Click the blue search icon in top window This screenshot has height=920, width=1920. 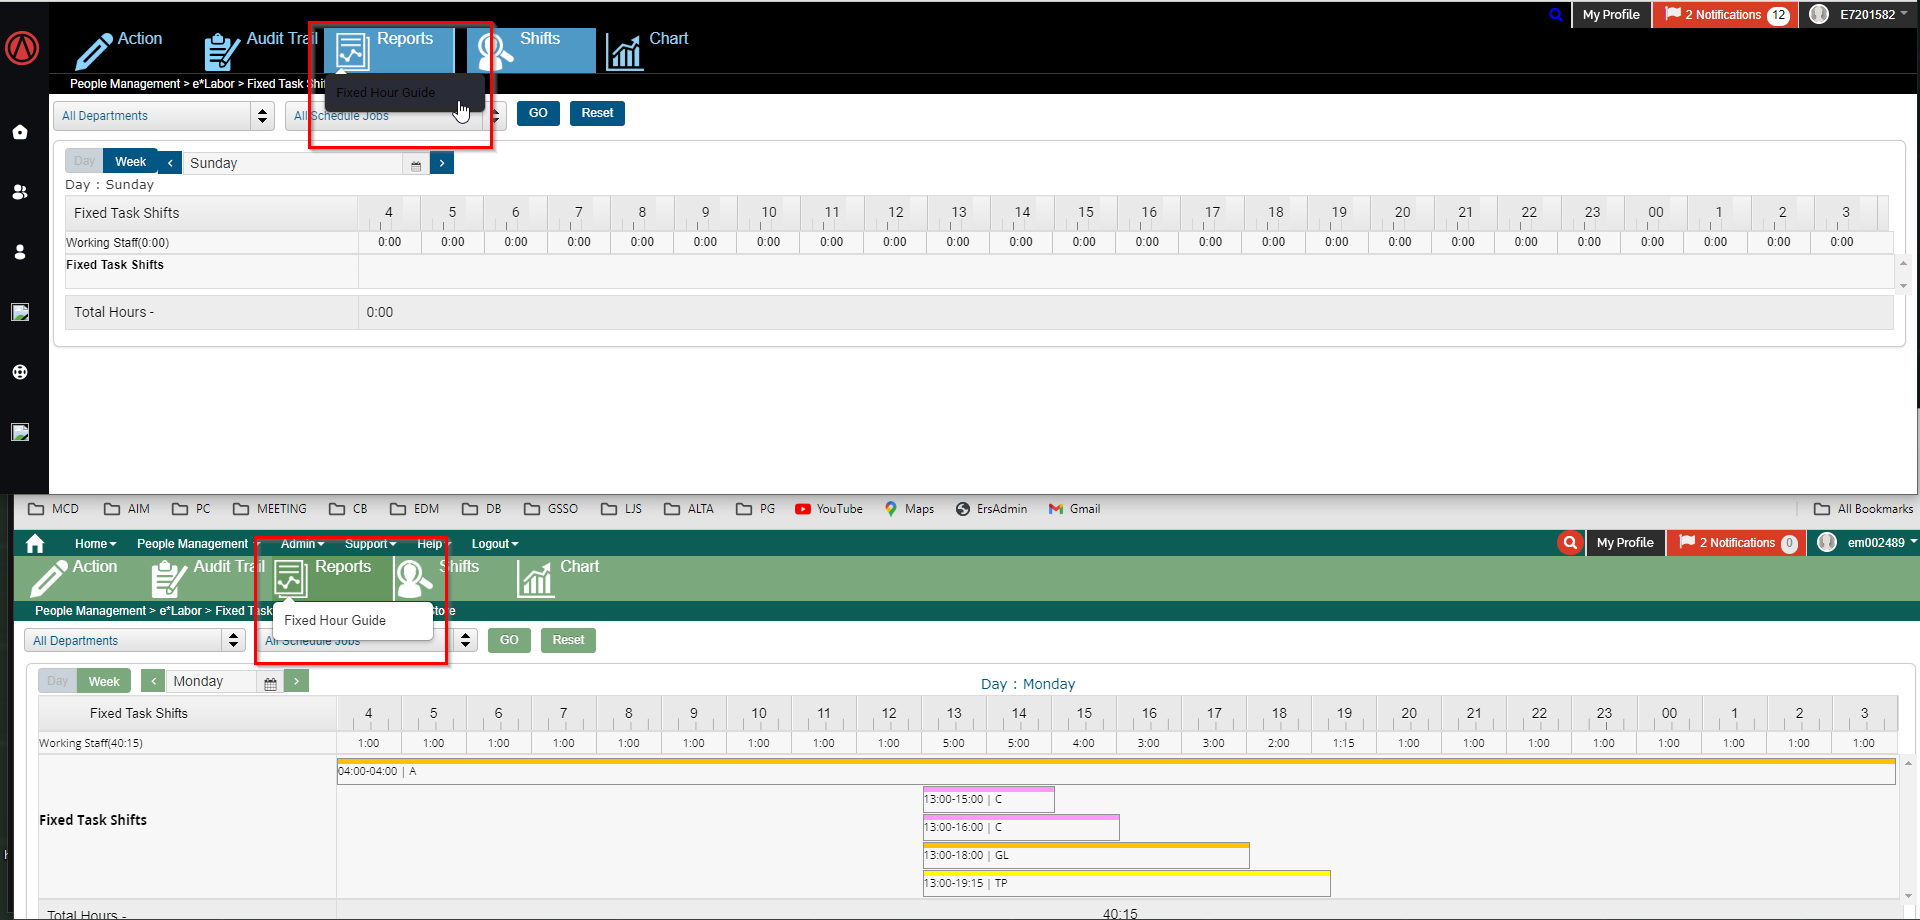tap(1555, 15)
